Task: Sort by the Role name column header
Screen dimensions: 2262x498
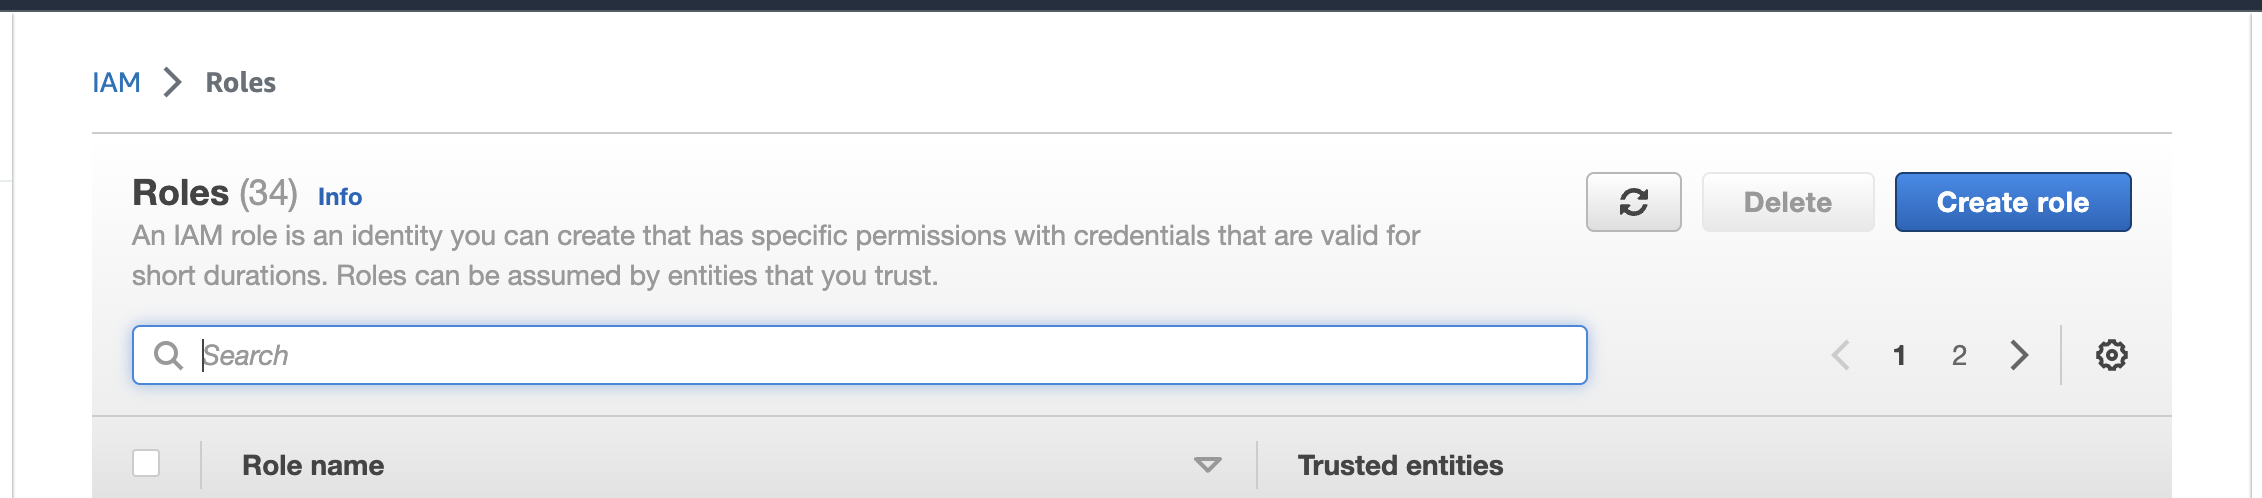Action: (x=313, y=465)
